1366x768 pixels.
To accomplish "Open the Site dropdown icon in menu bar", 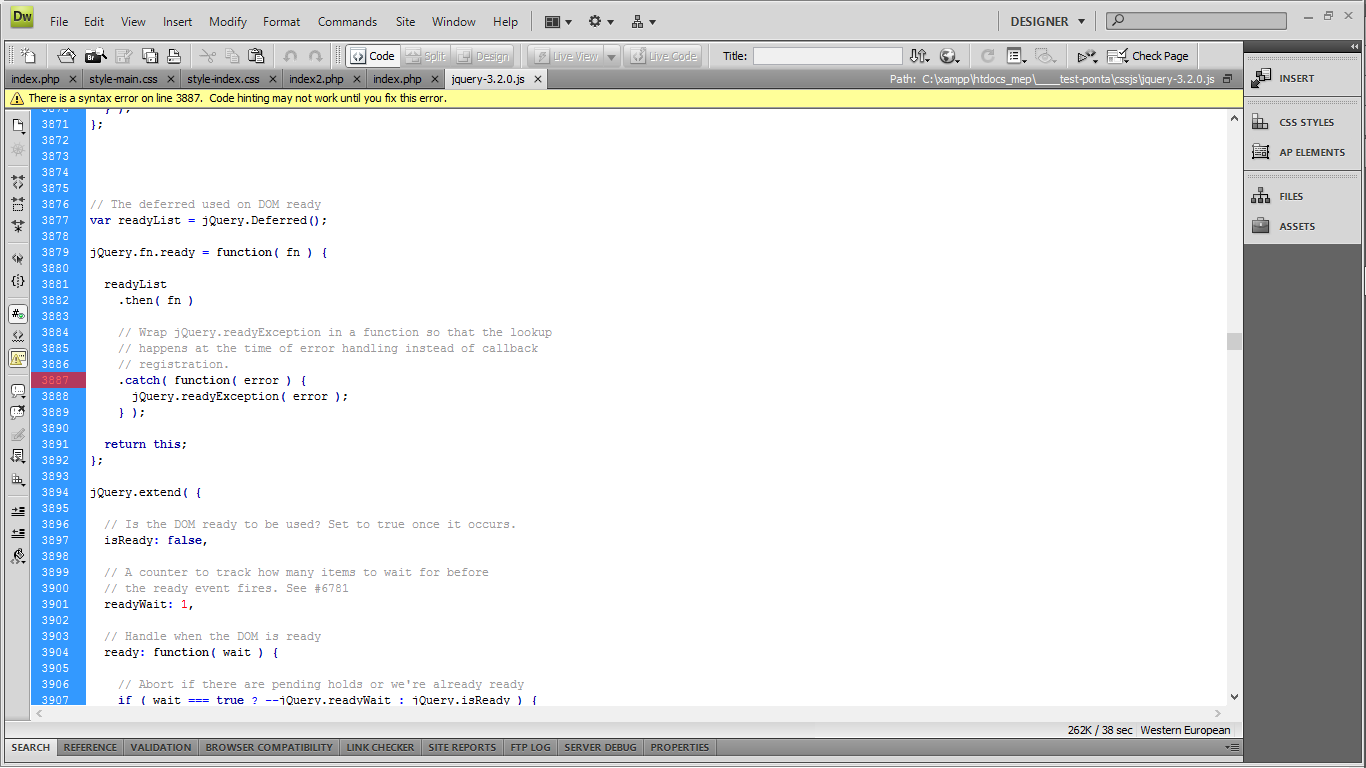I will [x=643, y=21].
